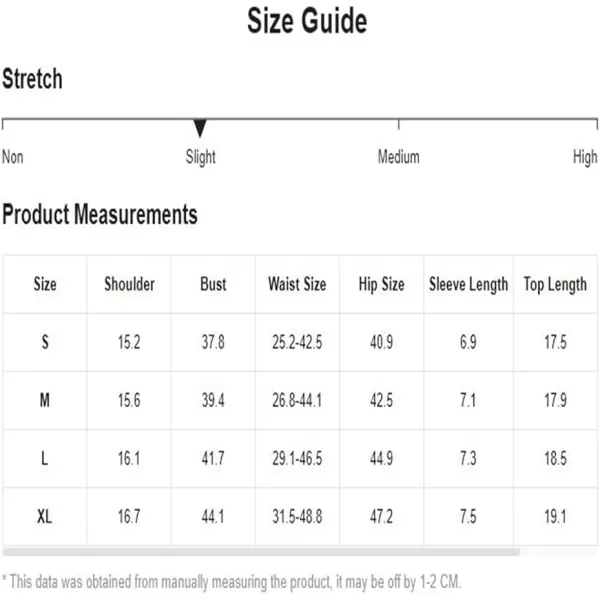Click the bust value 41.7 cell
Screen dimensions: 600x600
(213, 458)
